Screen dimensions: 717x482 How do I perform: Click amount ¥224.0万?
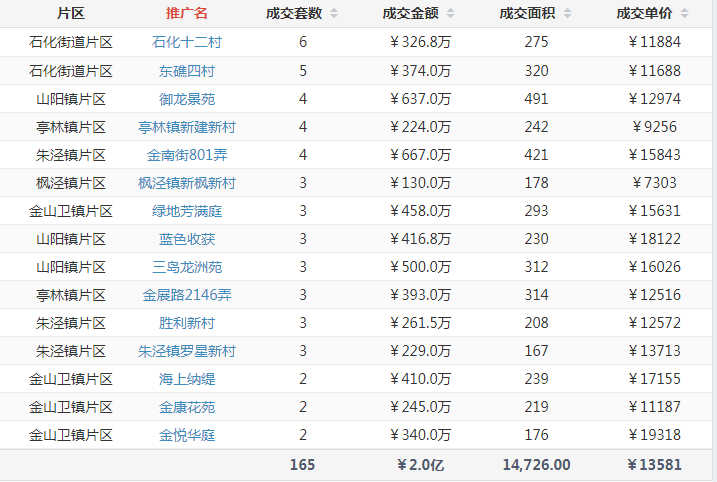(420, 127)
